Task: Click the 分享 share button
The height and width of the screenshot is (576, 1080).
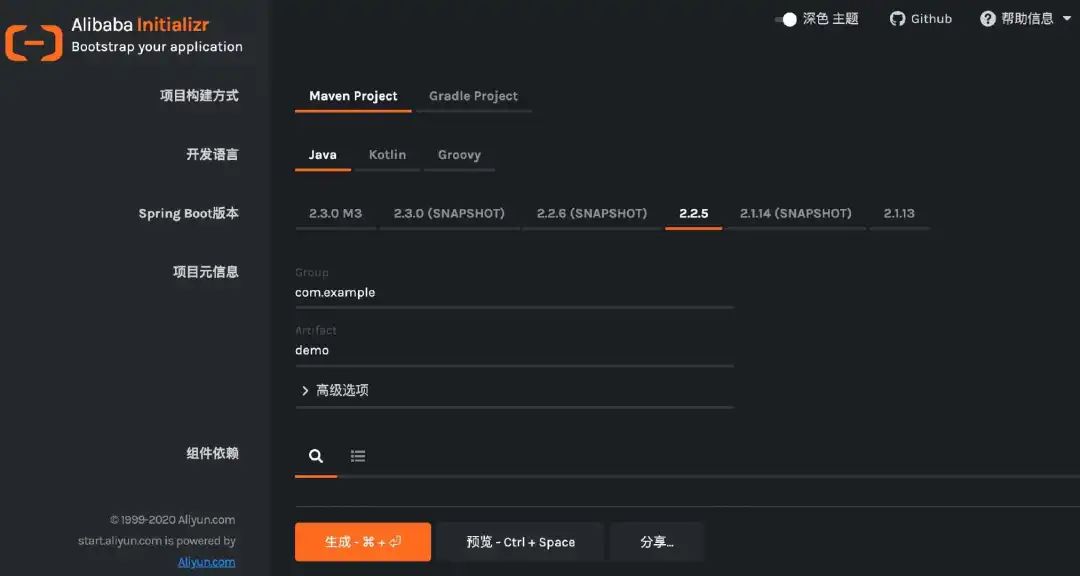Action: [657, 542]
